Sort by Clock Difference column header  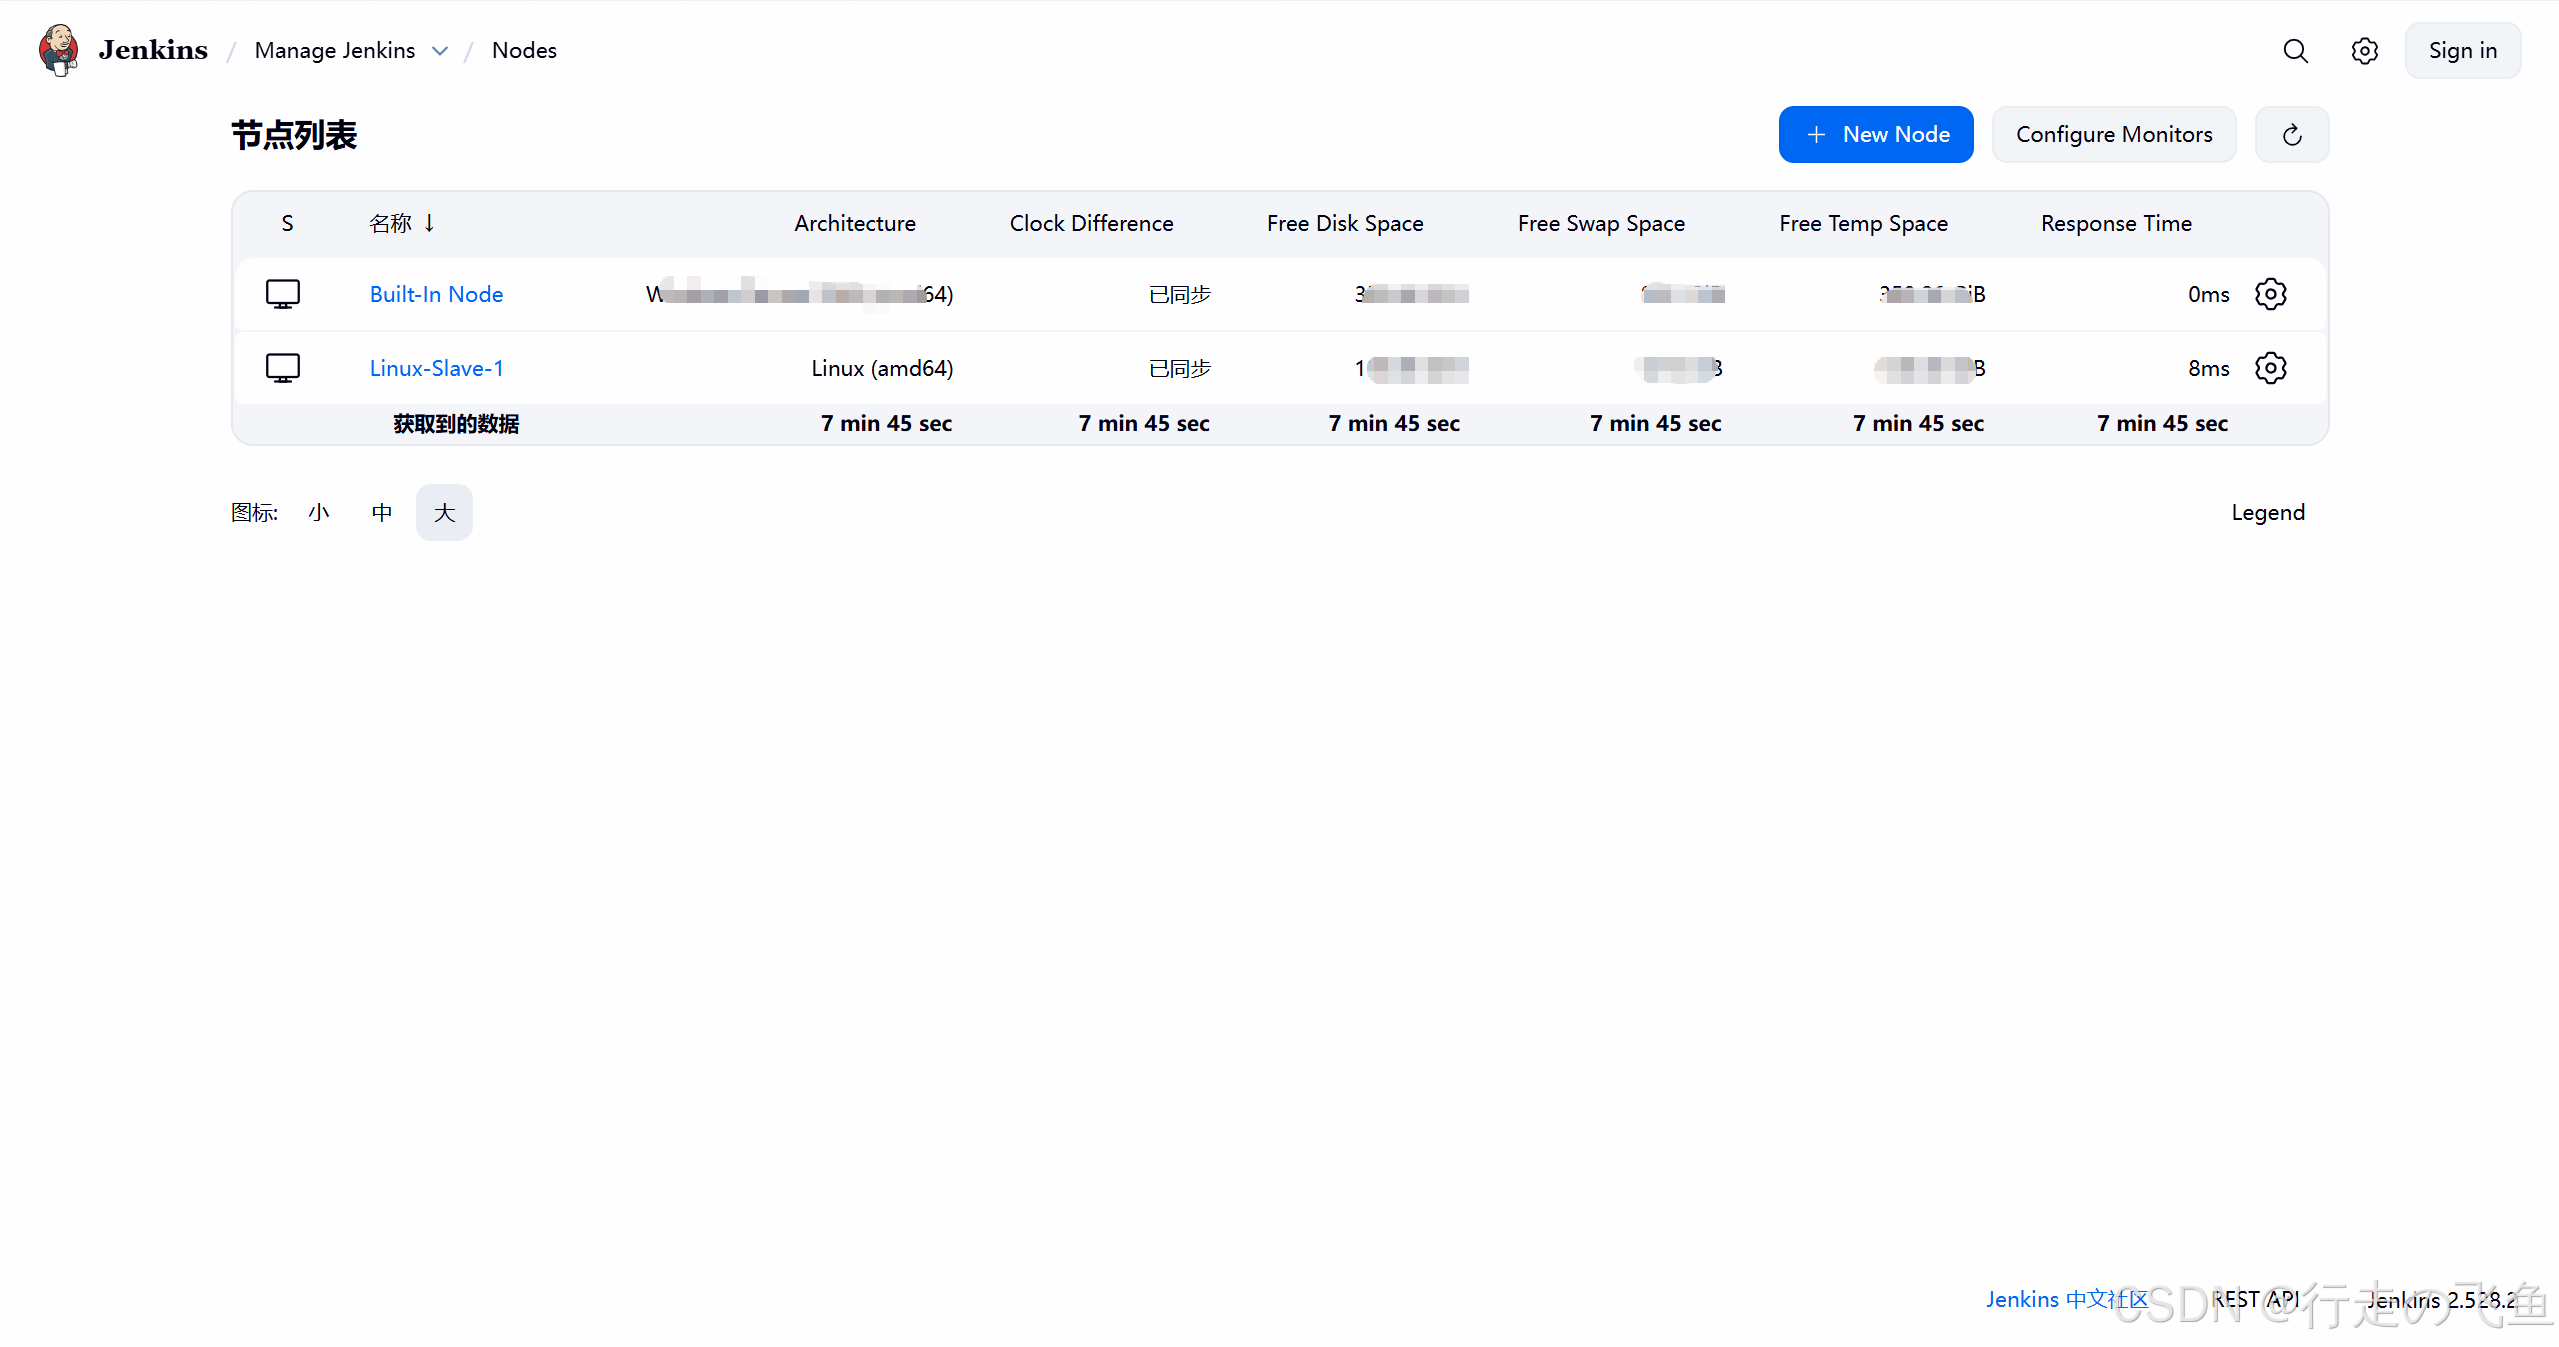pyautogui.click(x=1091, y=223)
